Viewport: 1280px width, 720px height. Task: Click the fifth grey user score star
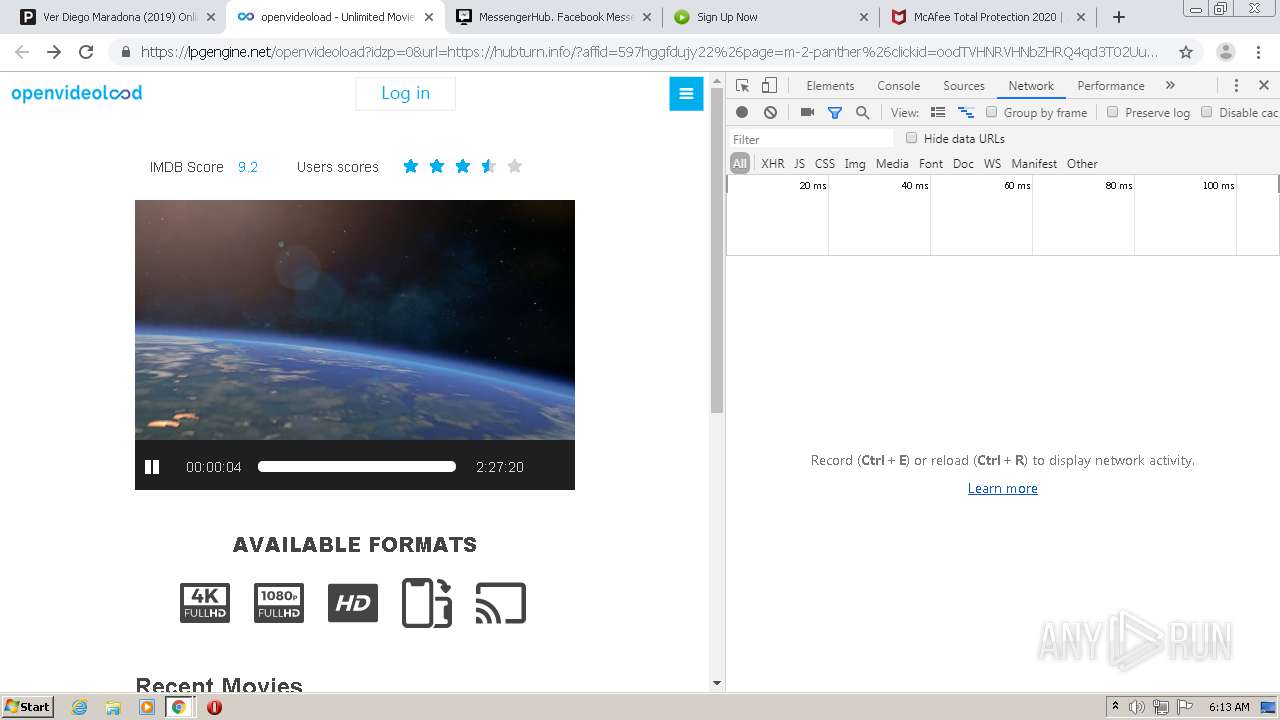[x=515, y=166]
